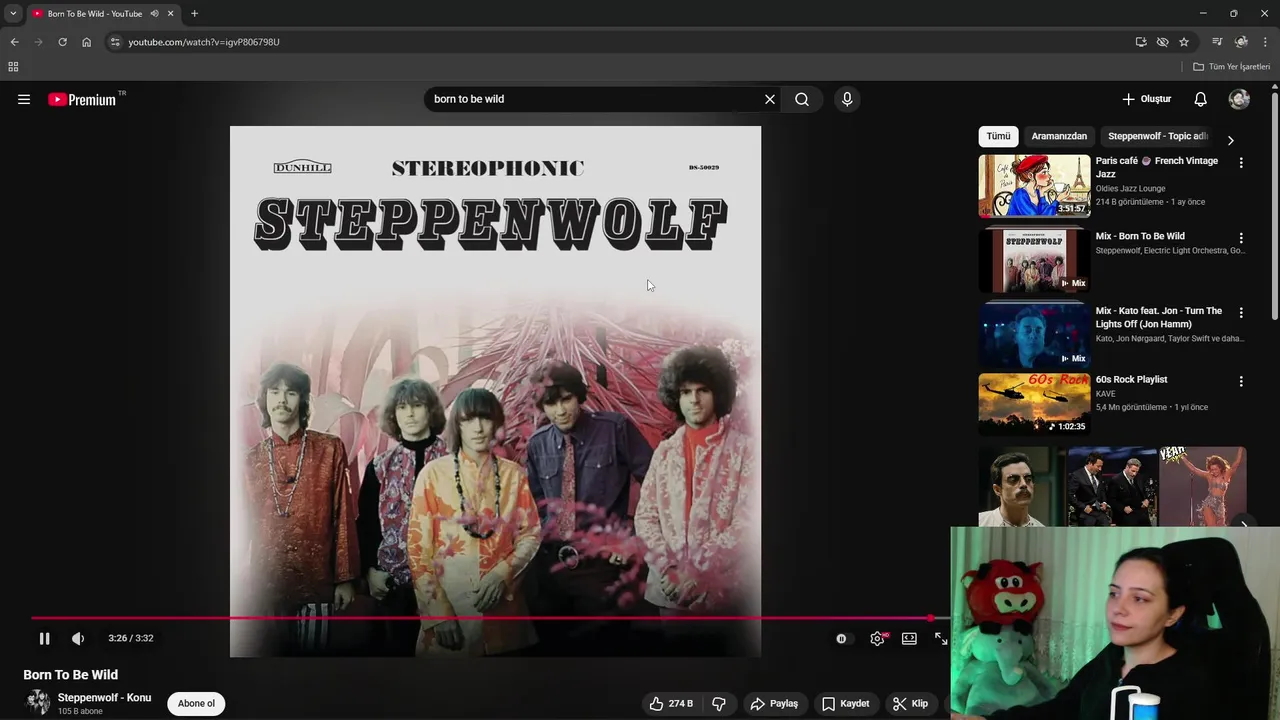Screen dimensions: 1280x720
Task: Open the apps grid in bookmarks bar
Action: 13,67
